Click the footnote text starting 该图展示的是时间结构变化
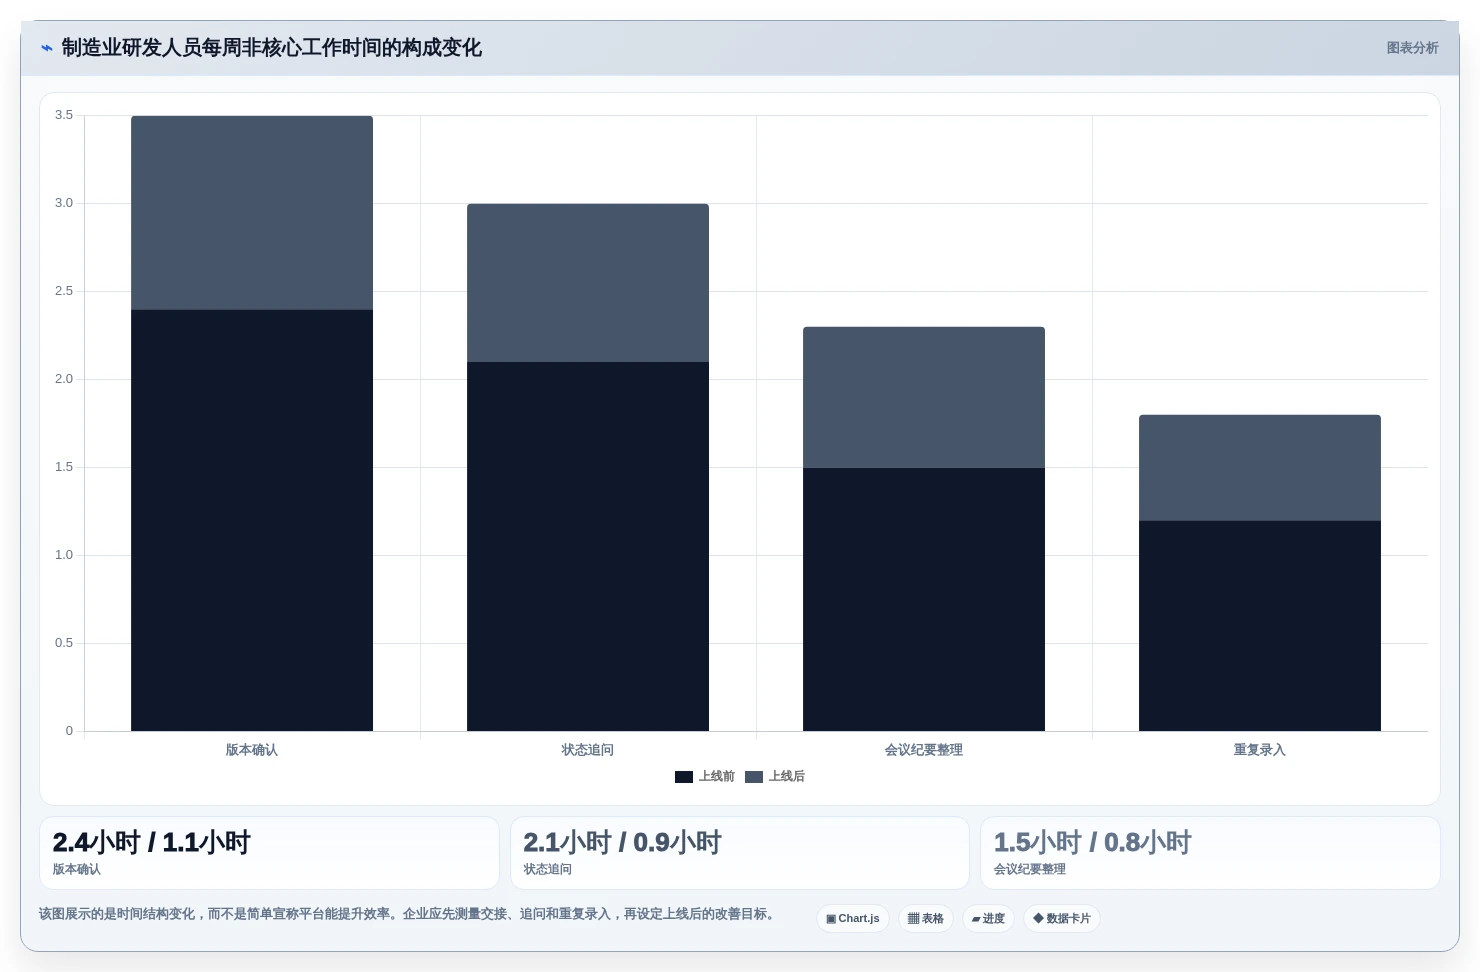Viewport: 1480px width, 972px height. (x=409, y=914)
